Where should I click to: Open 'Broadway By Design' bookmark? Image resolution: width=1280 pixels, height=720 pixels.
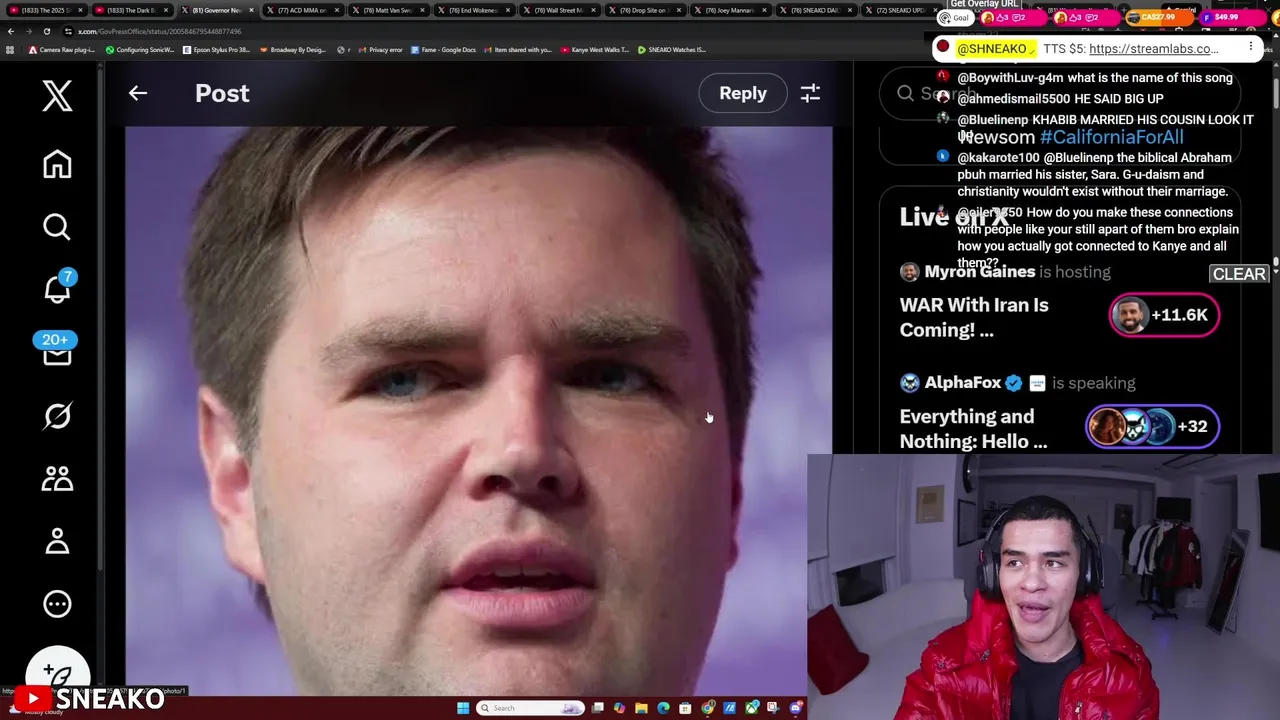pyautogui.click(x=293, y=49)
